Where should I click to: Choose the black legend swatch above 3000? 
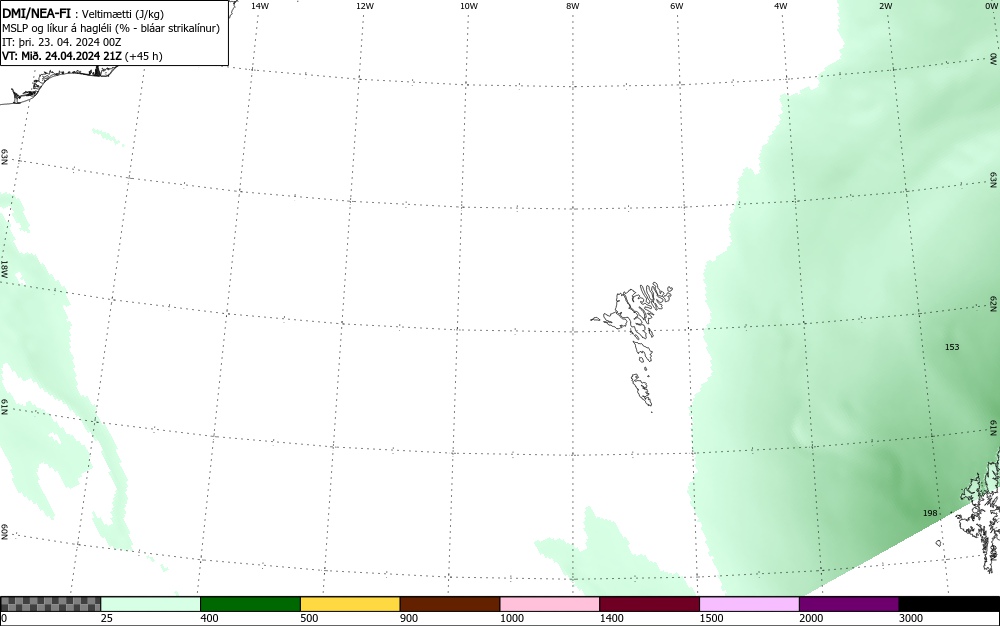(x=949, y=604)
